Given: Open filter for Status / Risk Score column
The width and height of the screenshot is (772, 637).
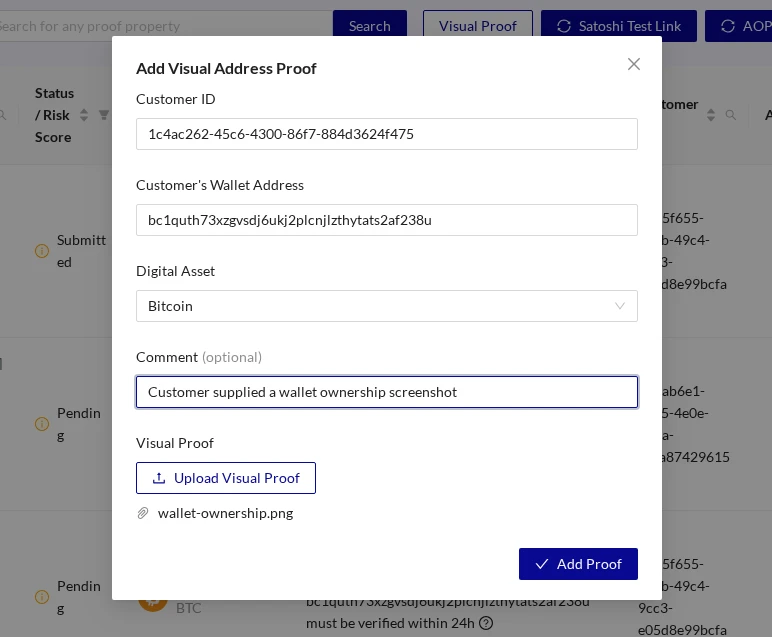Looking at the screenshot, I should pos(103,115).
